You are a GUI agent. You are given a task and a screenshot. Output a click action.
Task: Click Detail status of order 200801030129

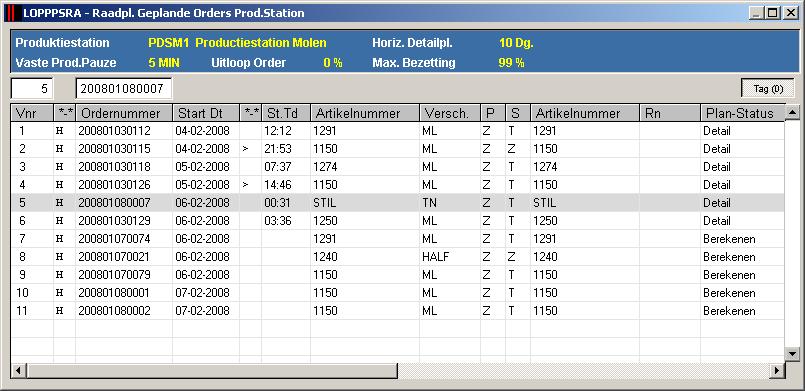[717, 221]
